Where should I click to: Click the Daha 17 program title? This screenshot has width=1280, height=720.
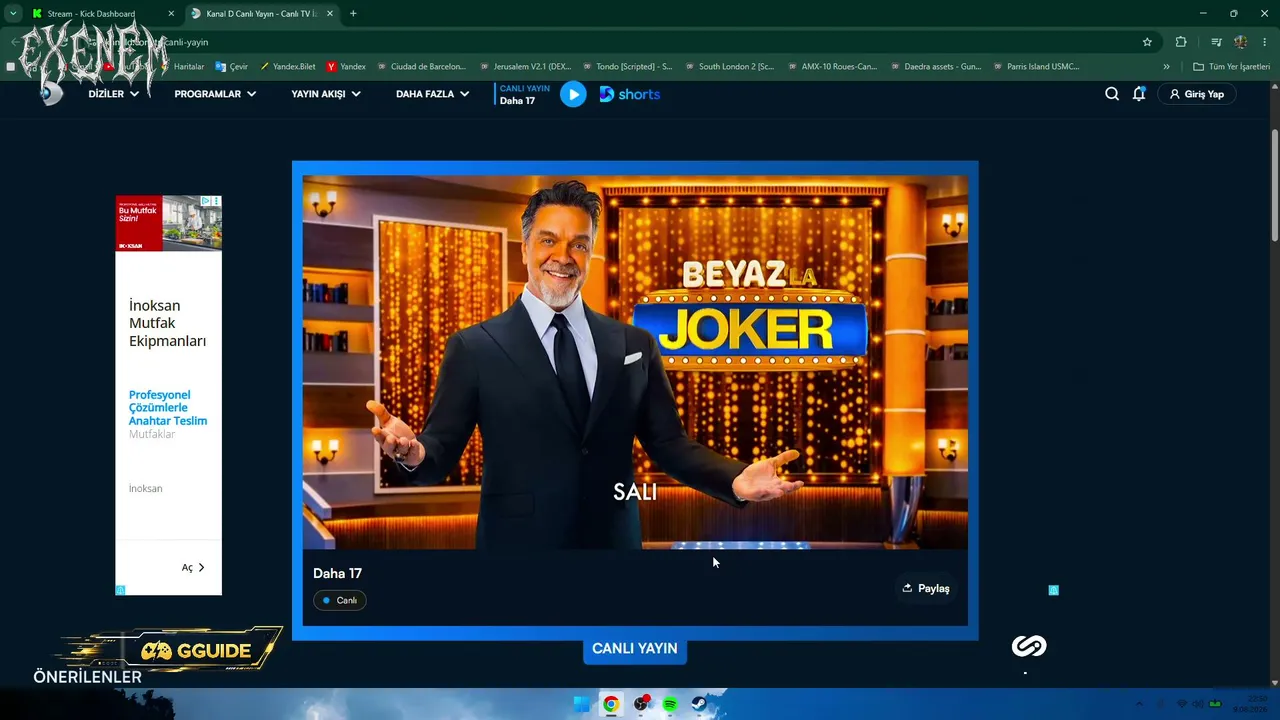tap(337, 573)
